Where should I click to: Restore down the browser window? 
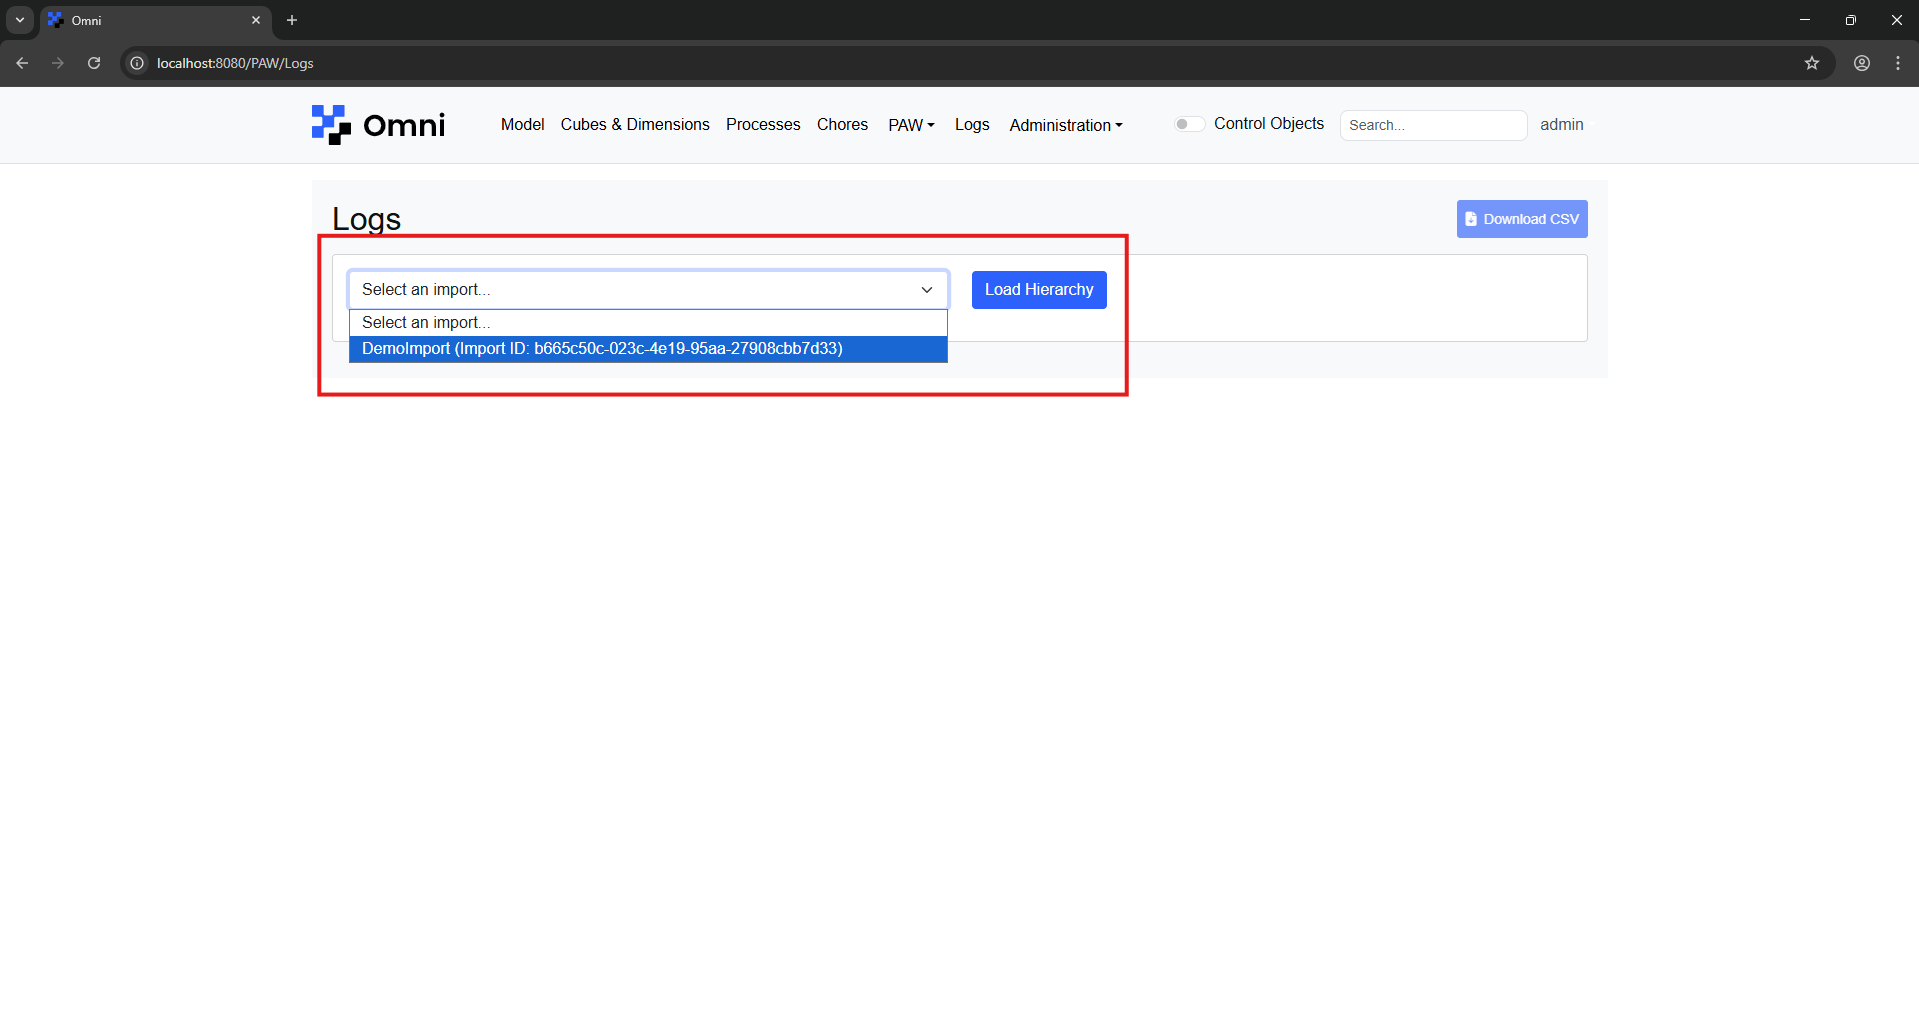click(1851, 20)
